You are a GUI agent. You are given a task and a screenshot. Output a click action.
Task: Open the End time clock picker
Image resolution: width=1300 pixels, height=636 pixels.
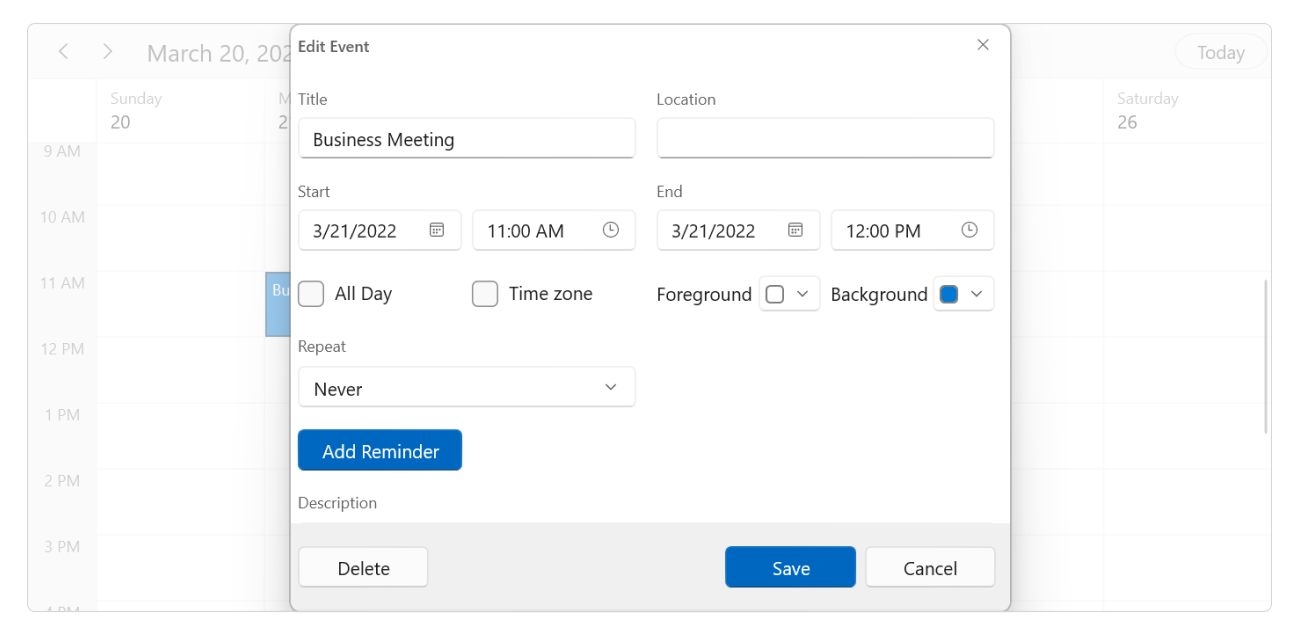968,229
